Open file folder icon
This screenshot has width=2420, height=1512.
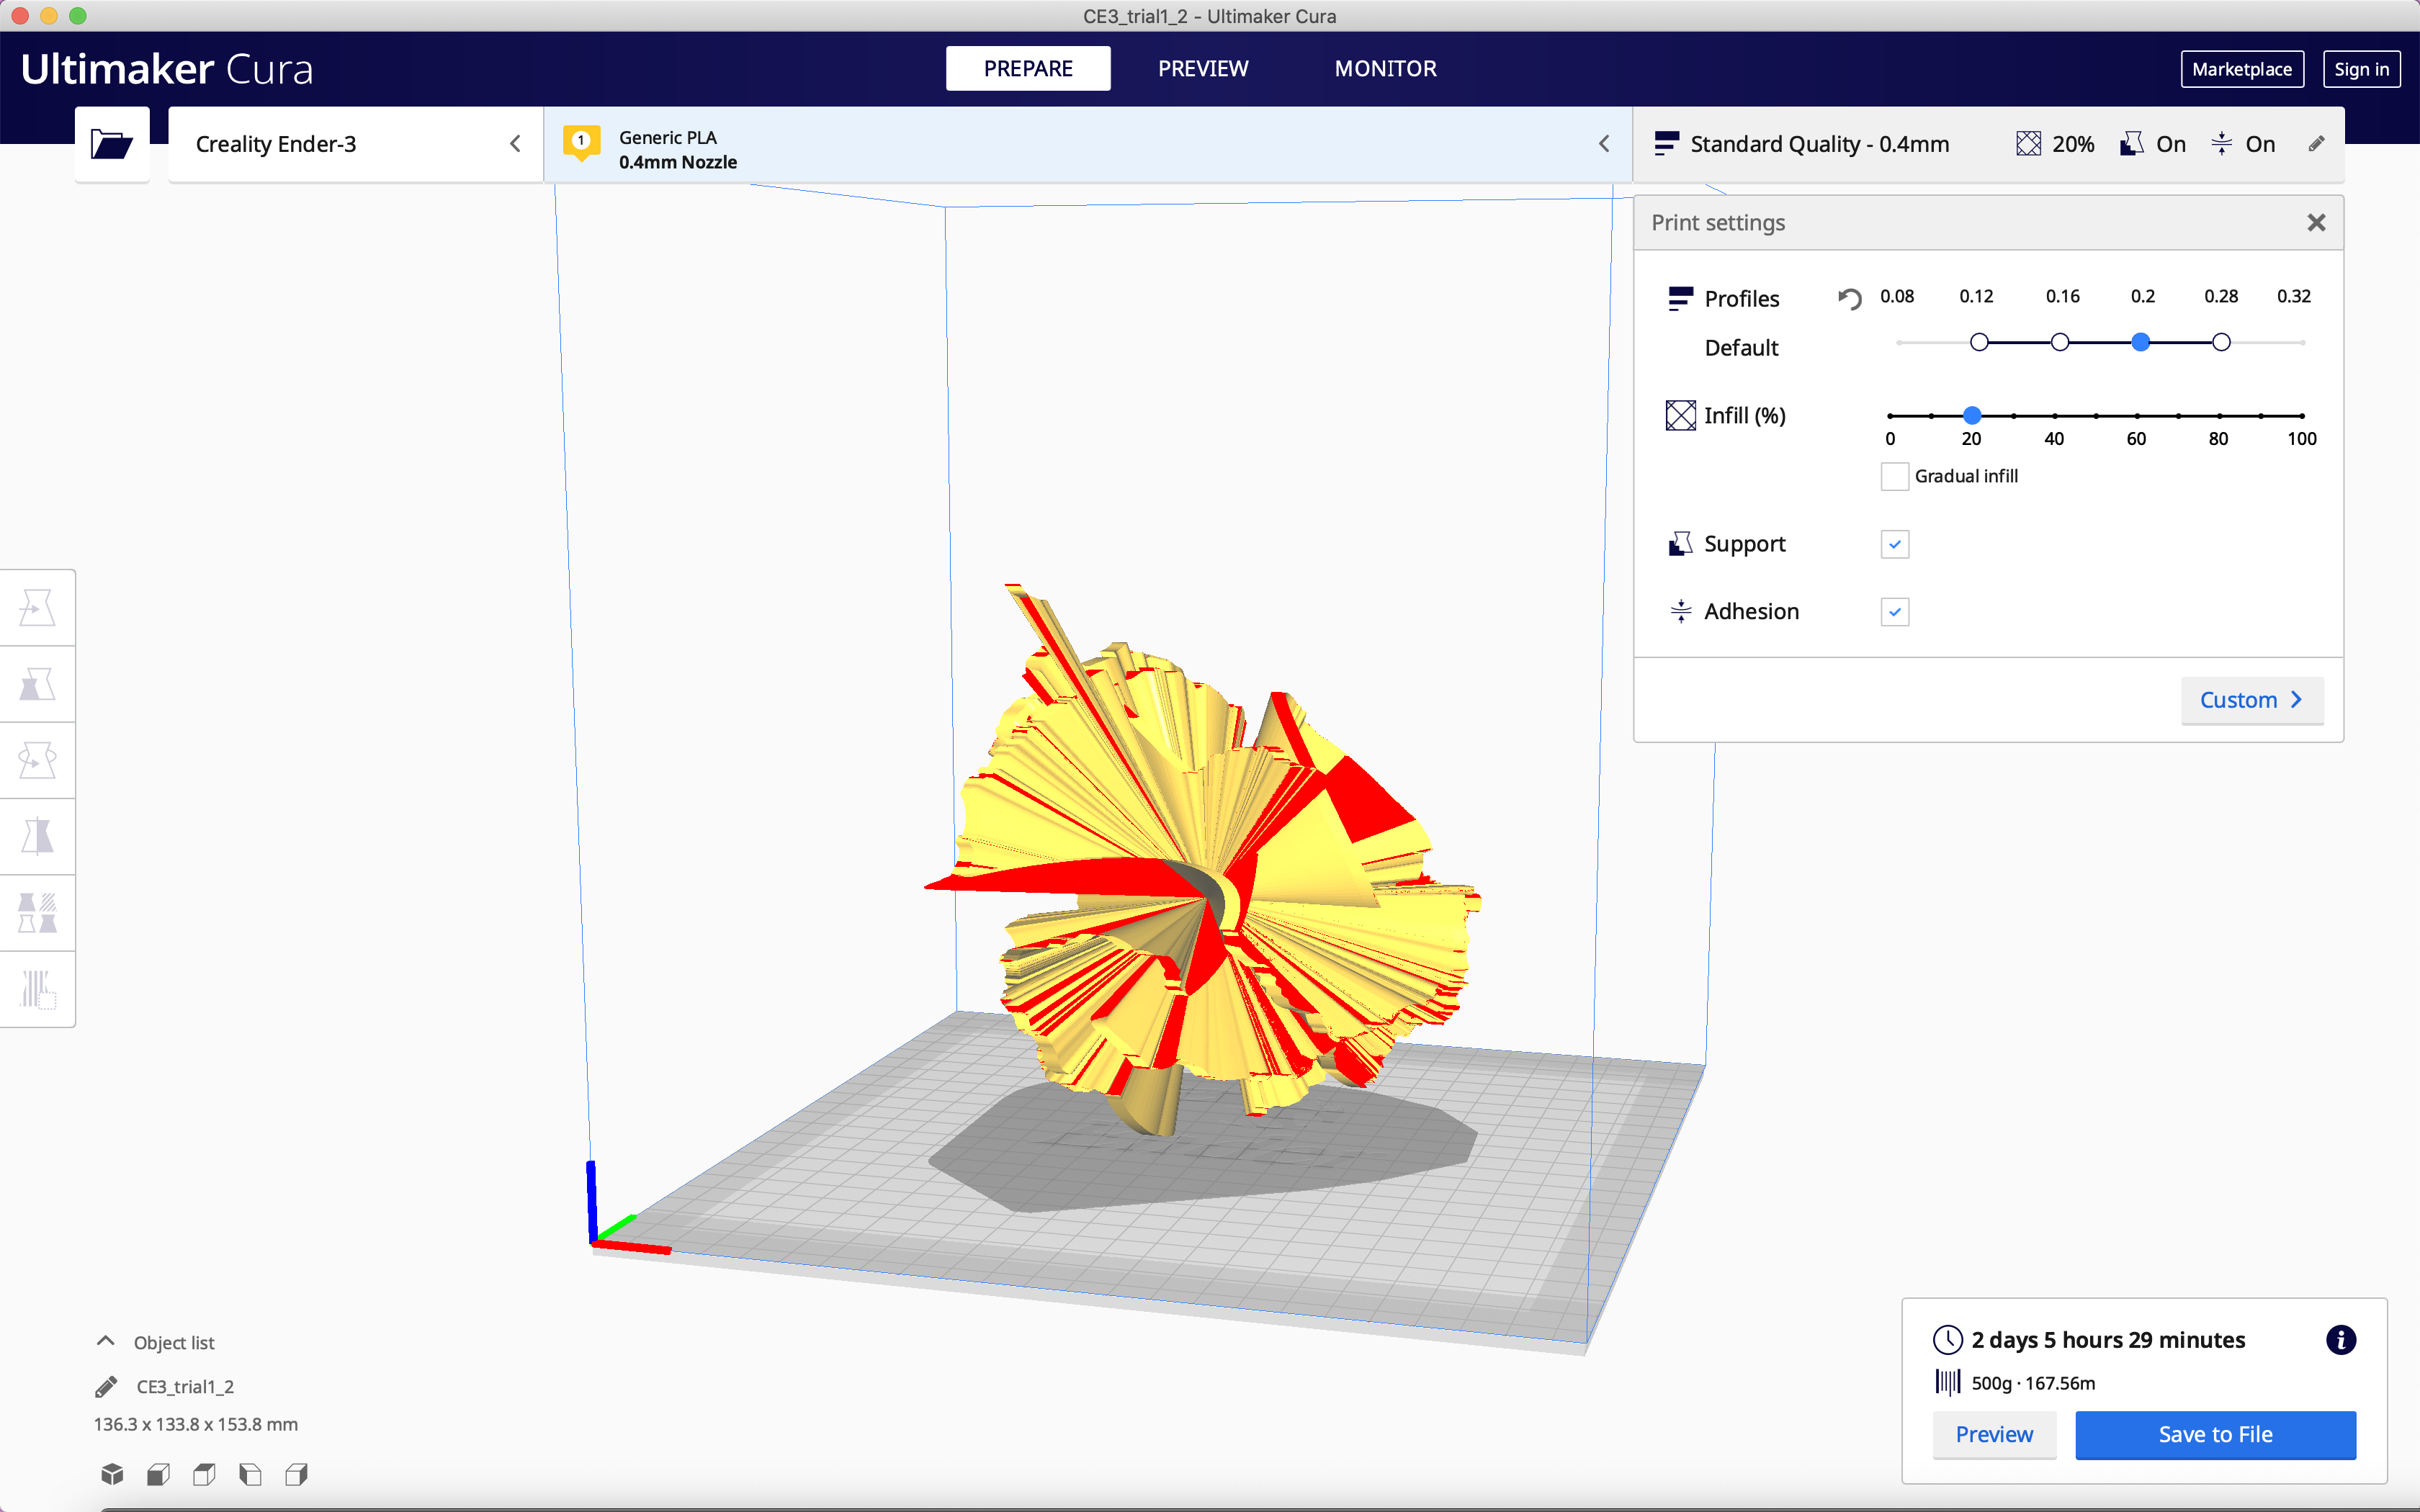pyautogui.click(x=112, y=144)
